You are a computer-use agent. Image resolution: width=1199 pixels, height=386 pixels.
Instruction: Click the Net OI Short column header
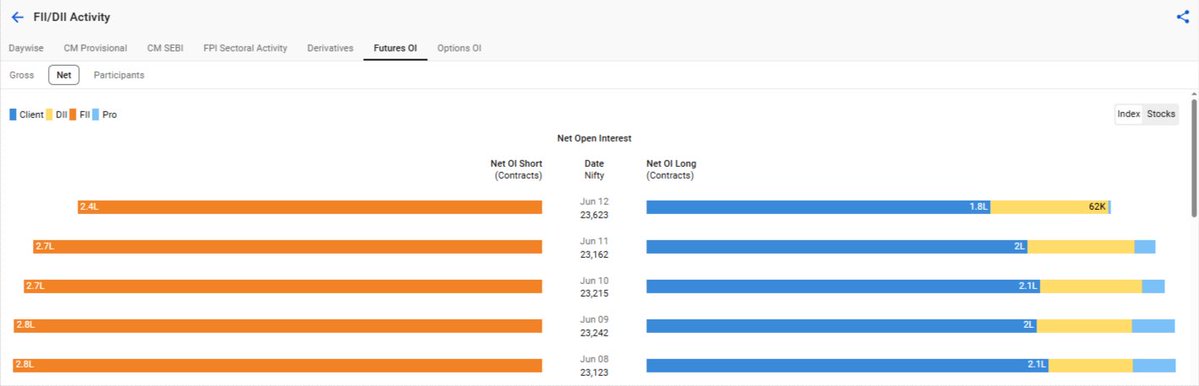click(x=516, y=169)
